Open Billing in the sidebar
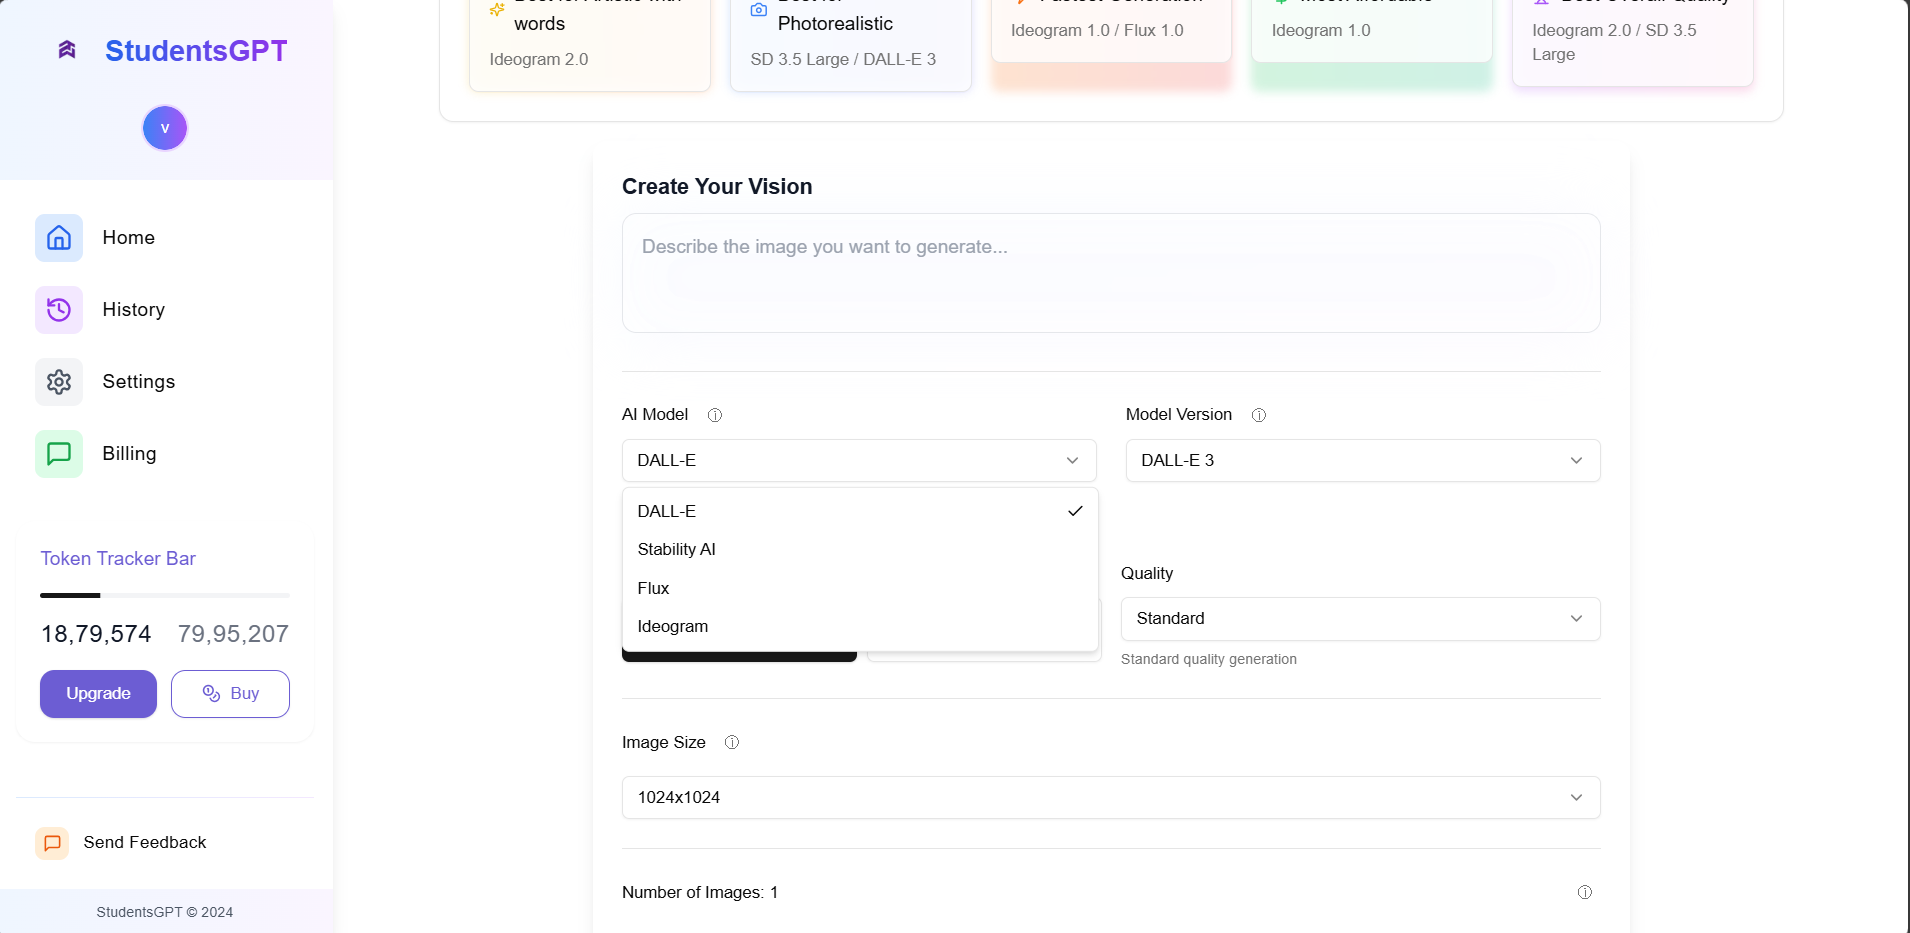The image size is (1910, 933). (x=130, y=454)
